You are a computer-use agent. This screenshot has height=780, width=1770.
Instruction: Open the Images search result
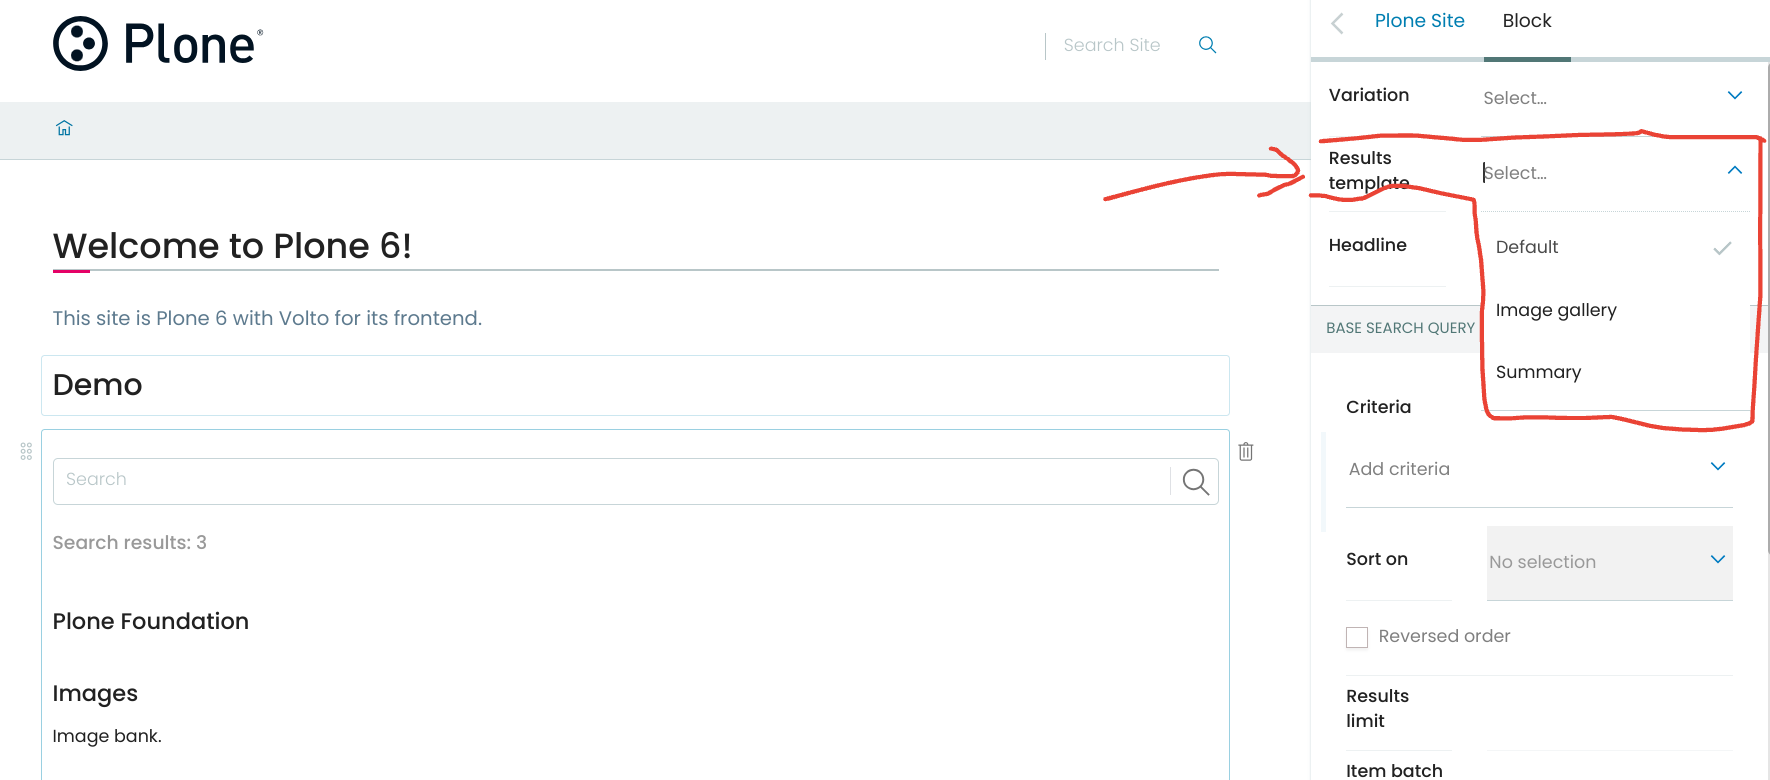pos(95,694)
